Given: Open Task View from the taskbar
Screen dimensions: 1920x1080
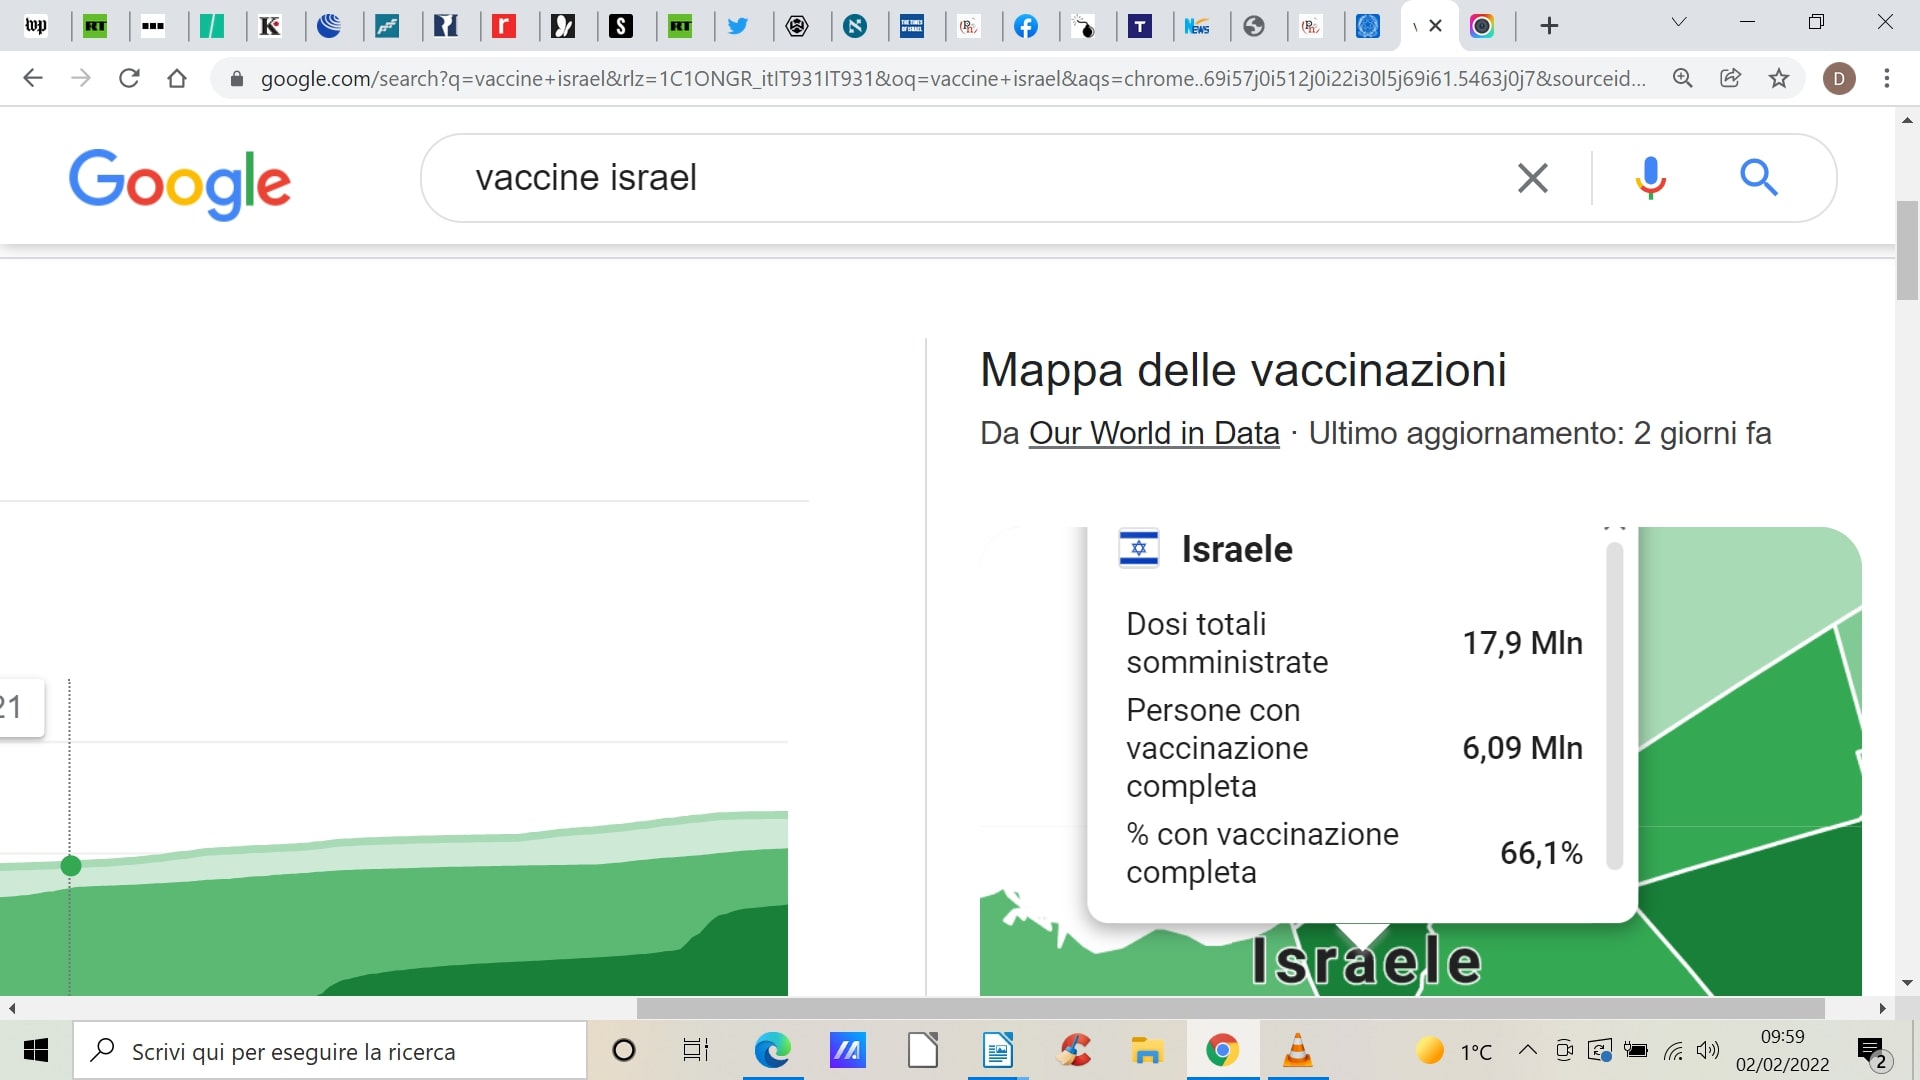Looking at the screenshot, I should coord(695,1051).
